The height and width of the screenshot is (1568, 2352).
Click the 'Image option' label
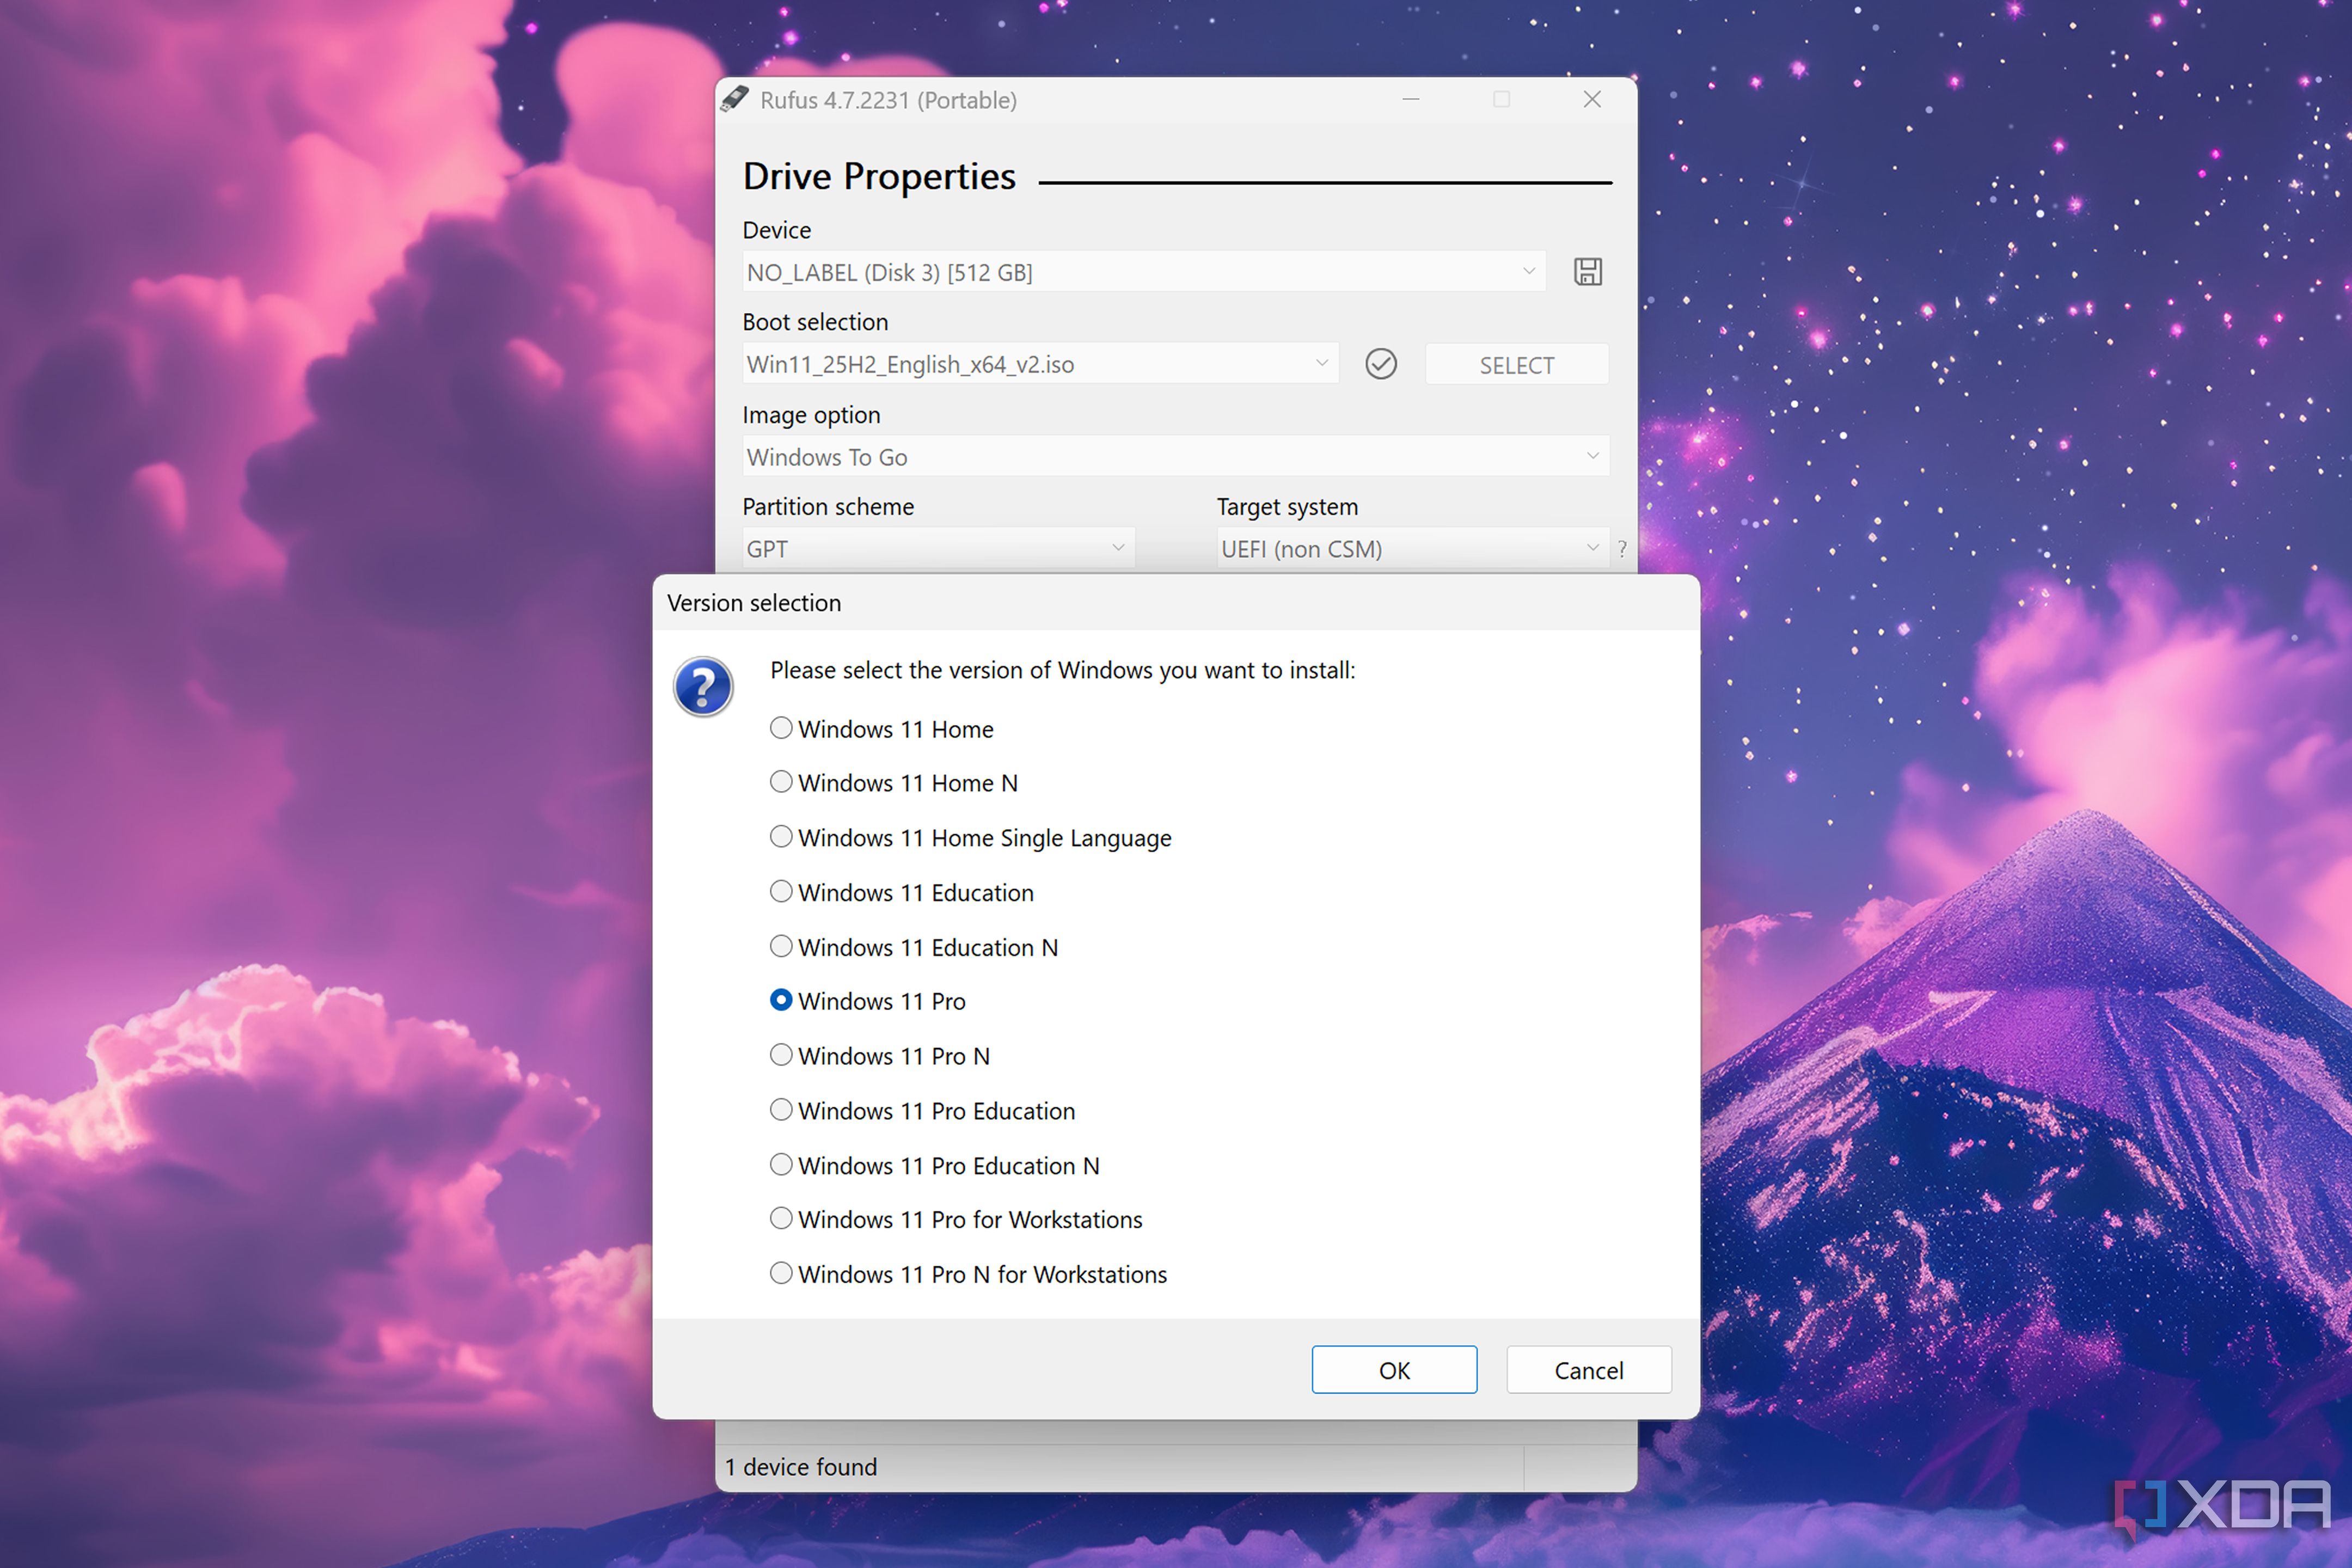pyautogui.click(x=811, y=415)
